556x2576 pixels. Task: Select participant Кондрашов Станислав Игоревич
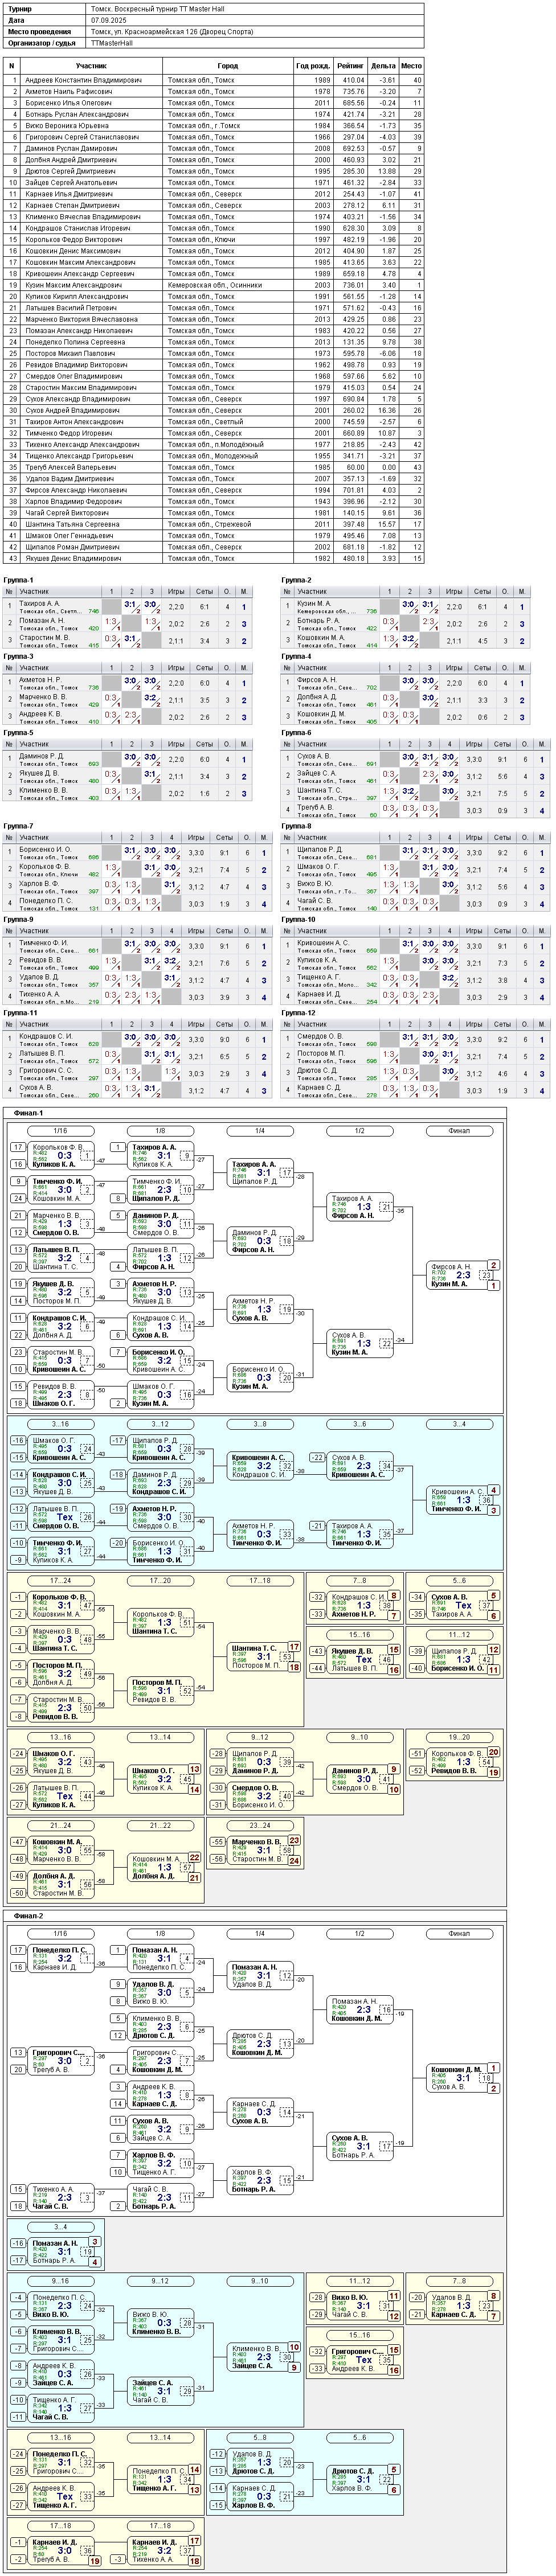pyautogui.click(x=77, y=228)
